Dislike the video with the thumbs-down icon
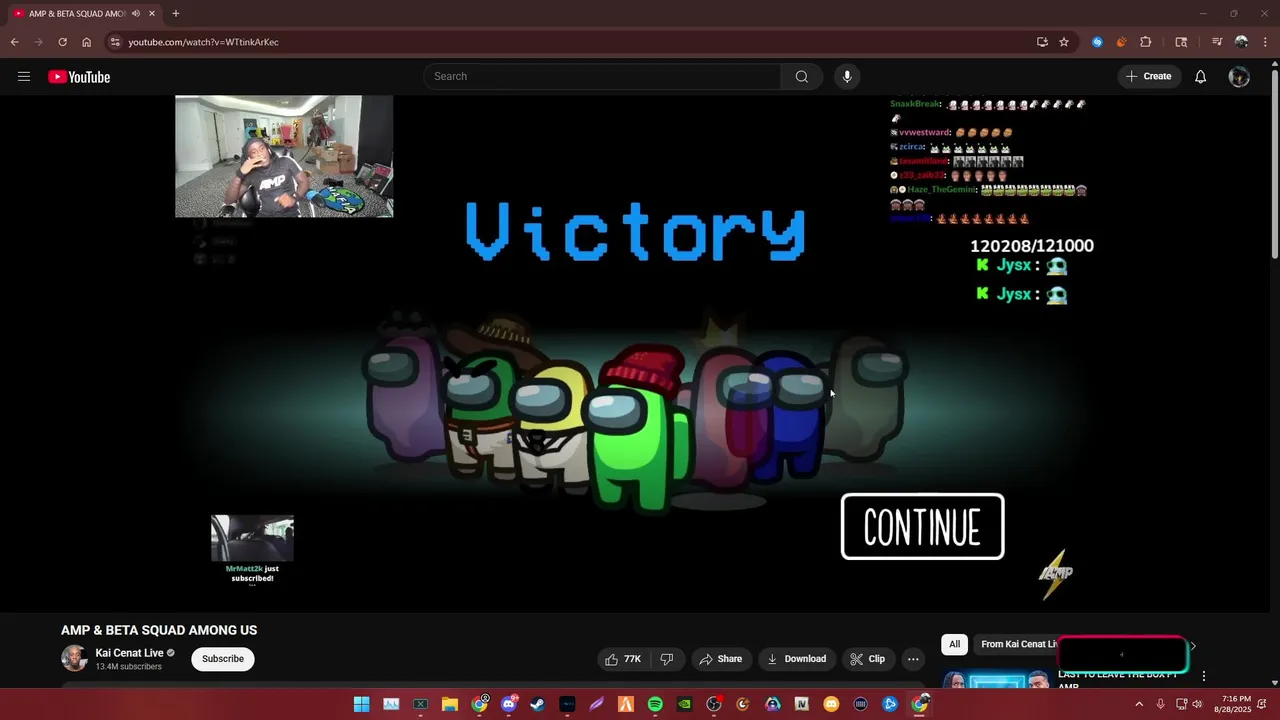This screenshot has width=1280, height=720. click(x=667, y=659)
